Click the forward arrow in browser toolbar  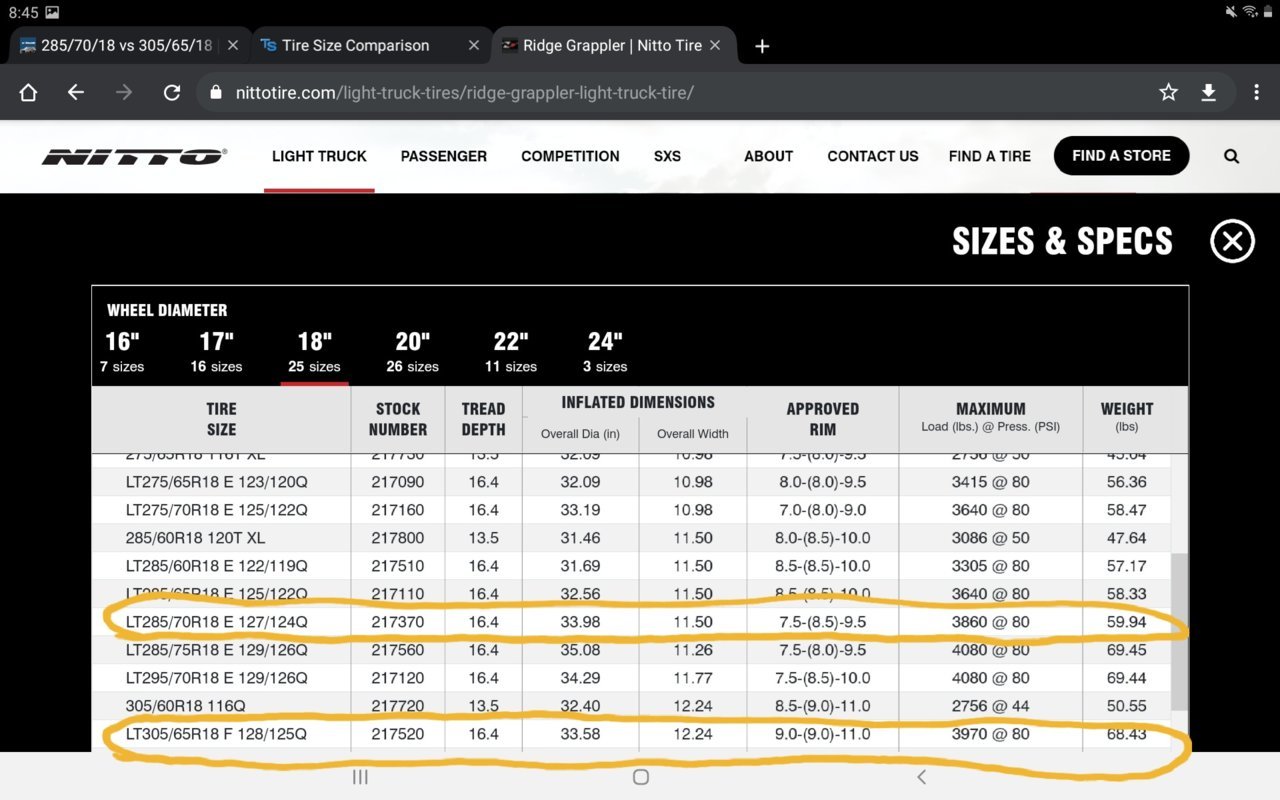click(x=124, y=92)
